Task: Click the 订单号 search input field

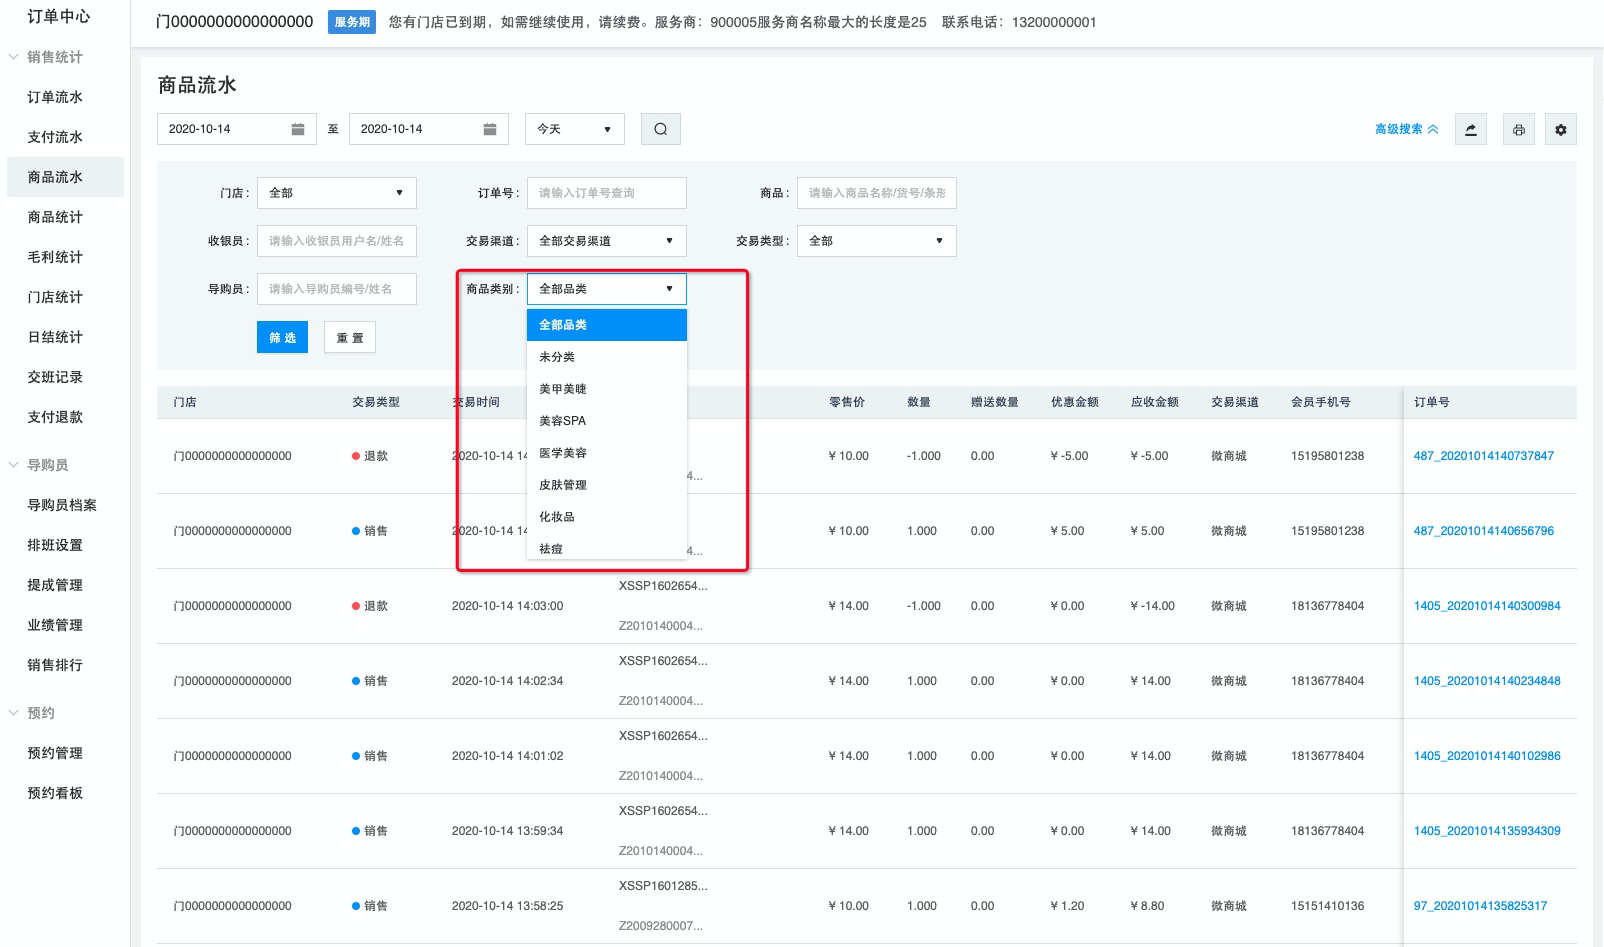Action: pos(606,193)
